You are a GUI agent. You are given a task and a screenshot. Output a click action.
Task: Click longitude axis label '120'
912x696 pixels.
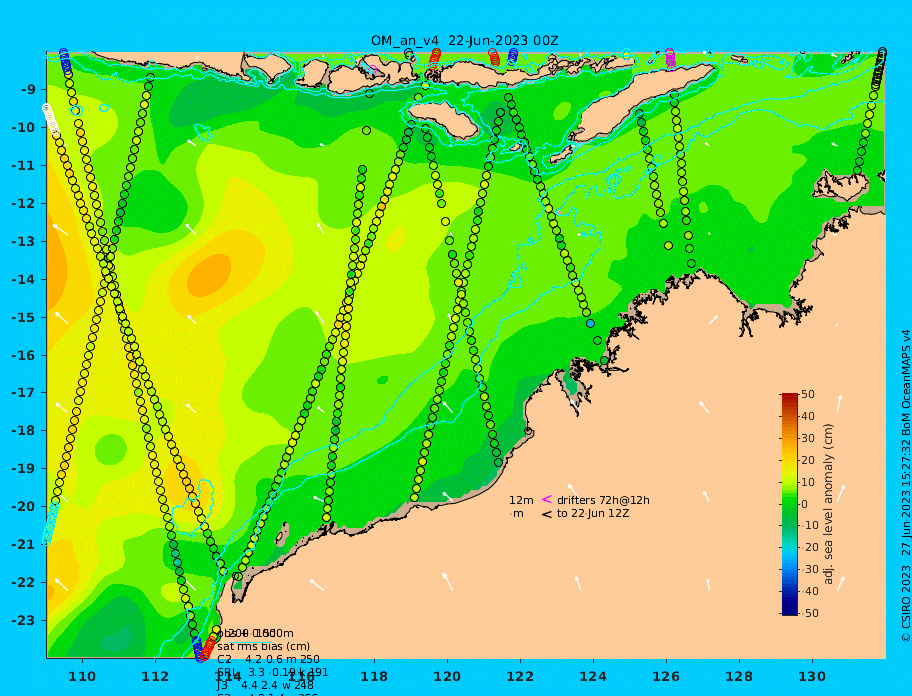pos(447,676)
